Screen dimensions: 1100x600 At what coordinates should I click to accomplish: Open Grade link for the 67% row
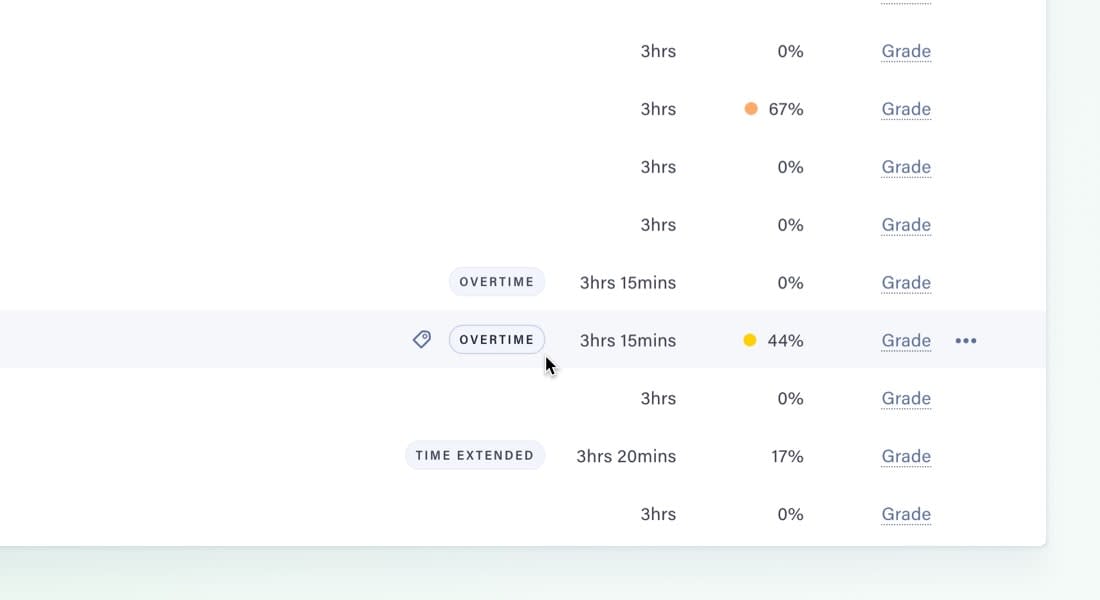906,109
